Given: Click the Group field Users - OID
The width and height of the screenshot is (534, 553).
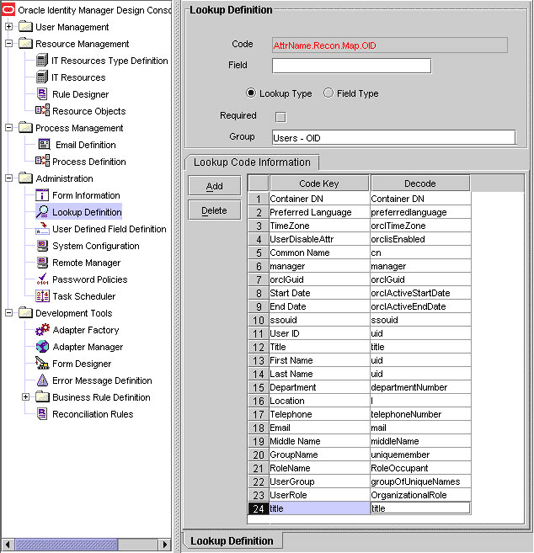Looking at the screenshot, I should pos(394,138).
